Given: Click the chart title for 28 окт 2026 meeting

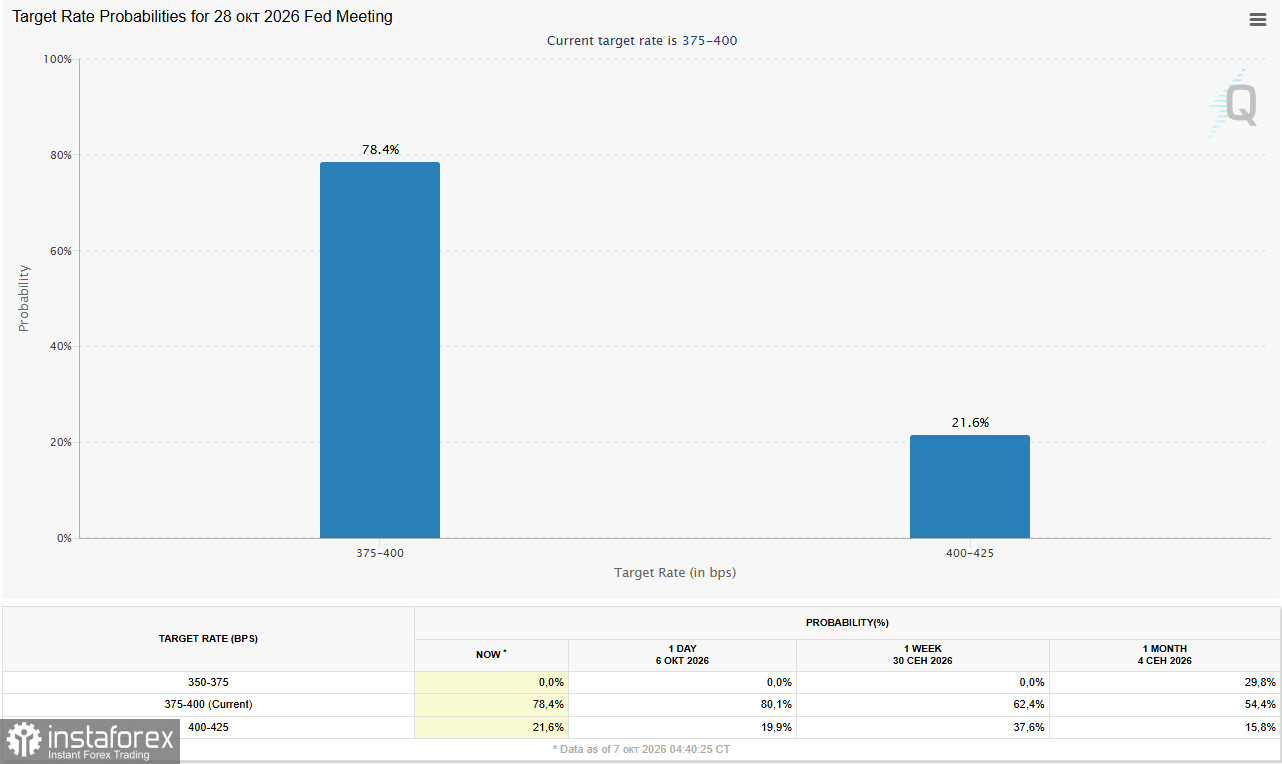Looking at the screenshot, I should click(203, 17).
